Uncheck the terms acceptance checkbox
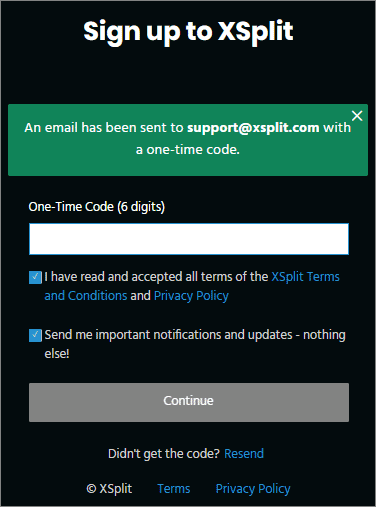The image size is (376, 507). click(x=35, y=277)
